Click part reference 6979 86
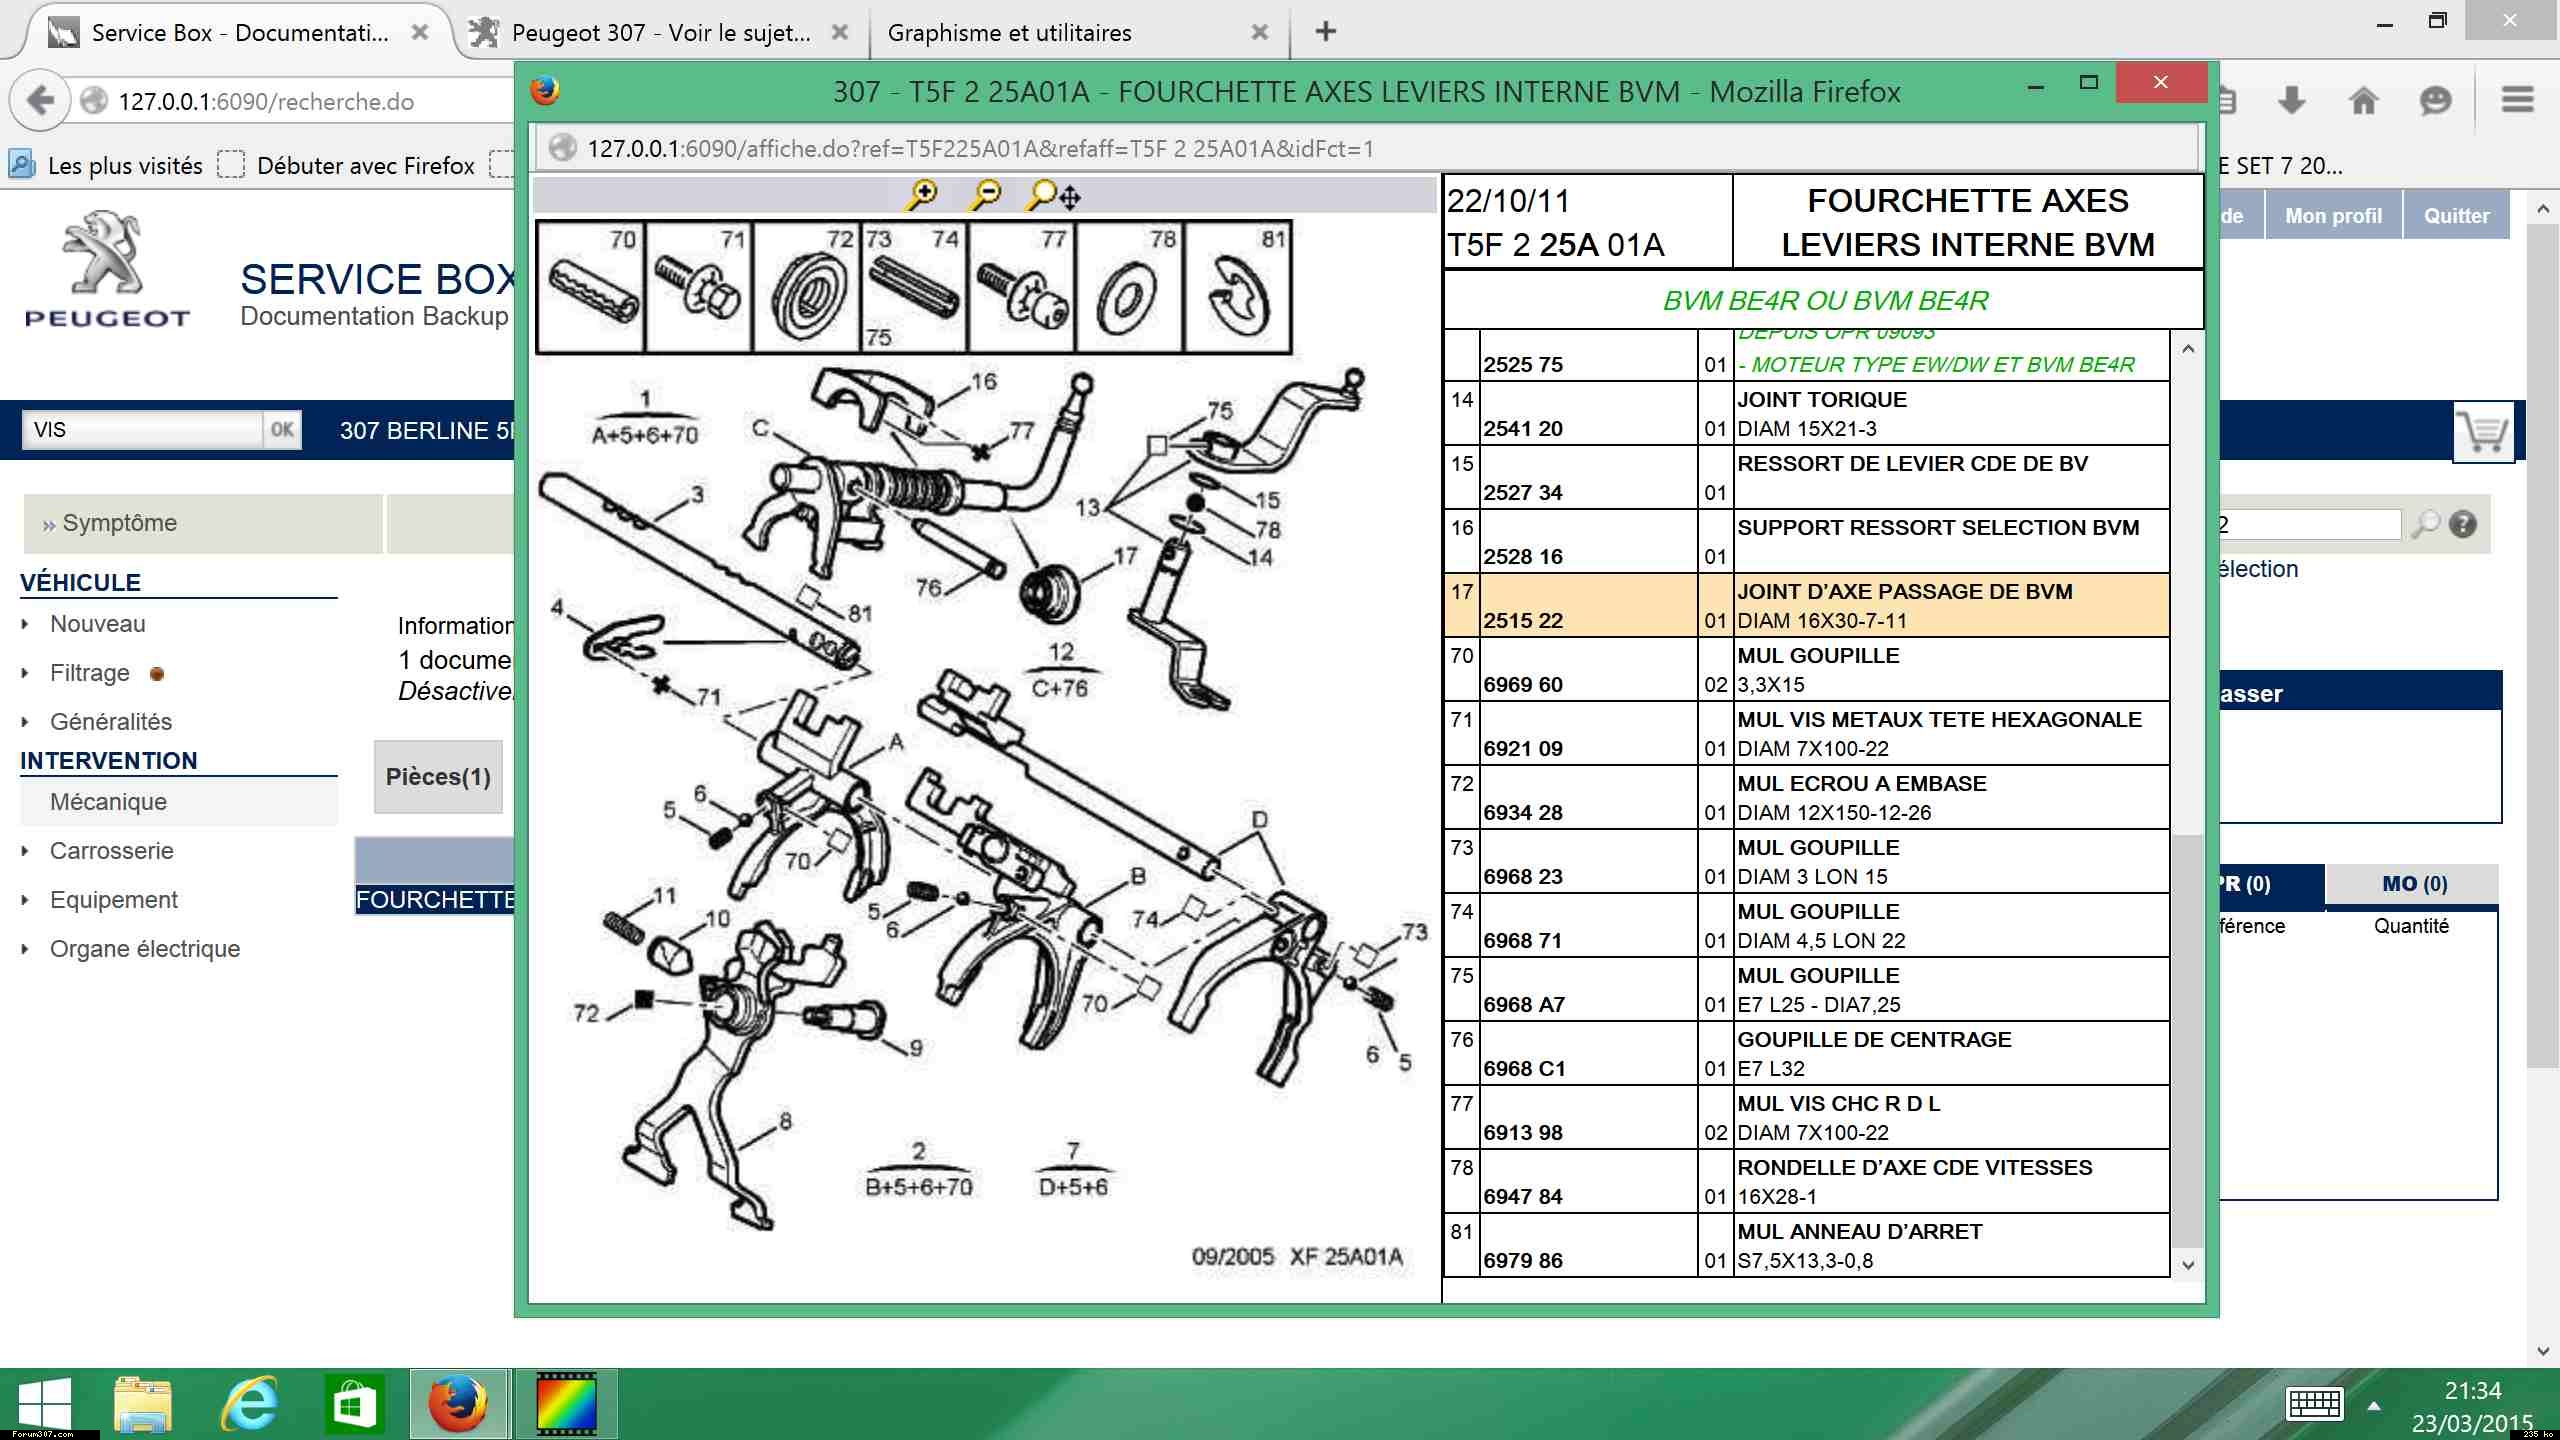The height and width of the screenshot is (1440, 2560). 1522,1261
